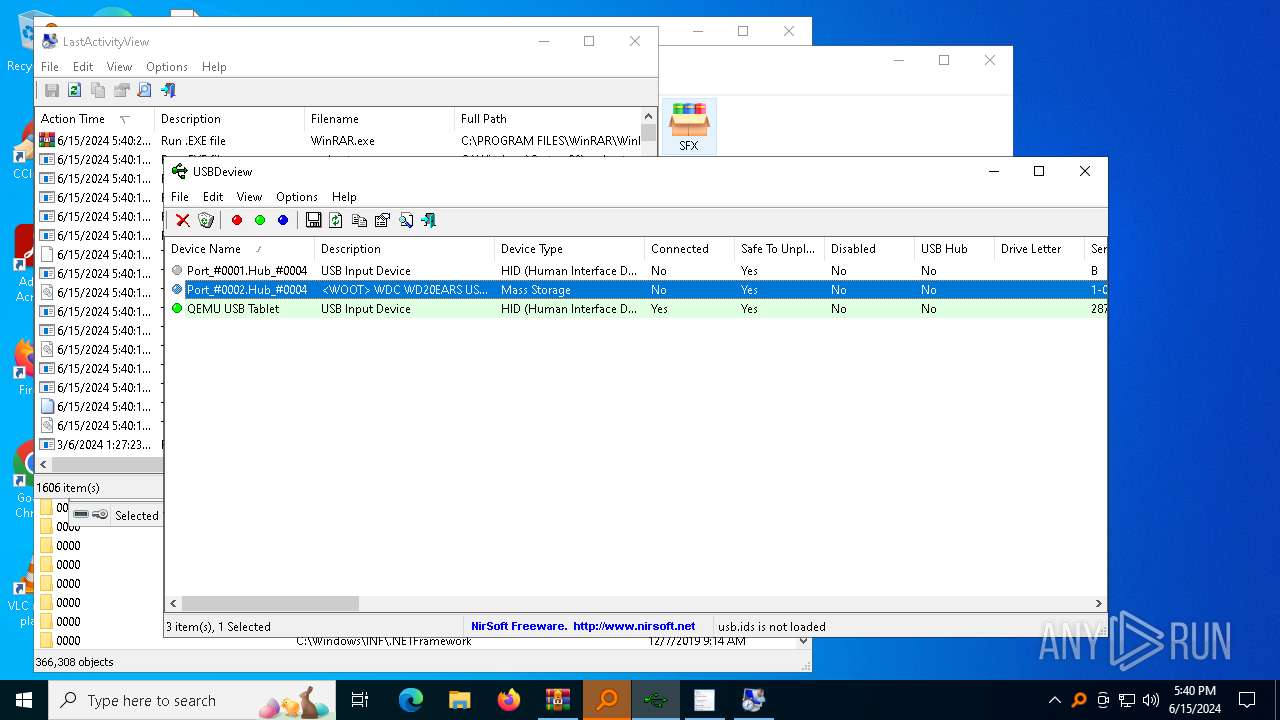Open View menu in LastActivityView
Viewport: 1280px width, 720px height.
119,67
